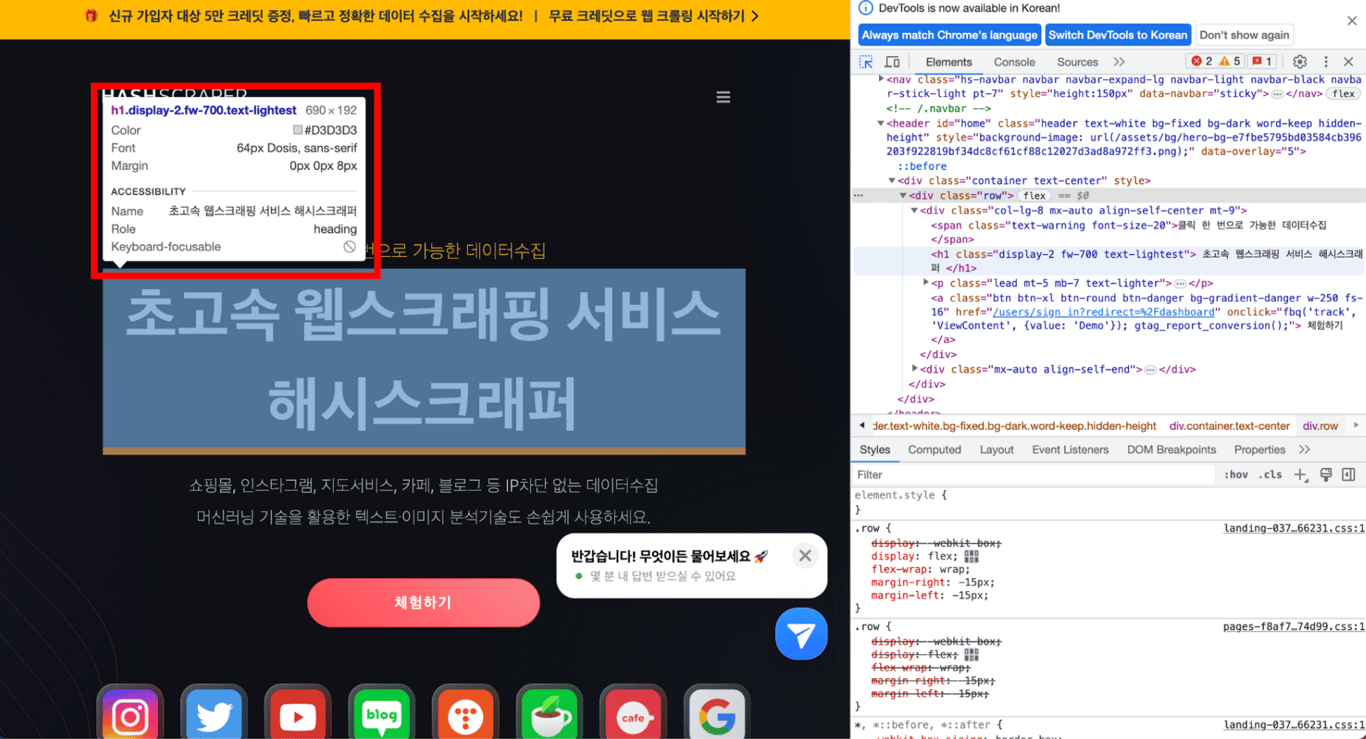Viewport: 1366px width, 739px height.
Task: Open the Properties sub-tab
Action: coord(1259,450)
